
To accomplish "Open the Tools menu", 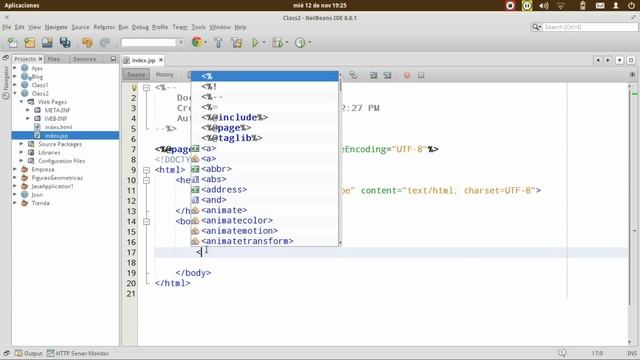I will [198, 27].
